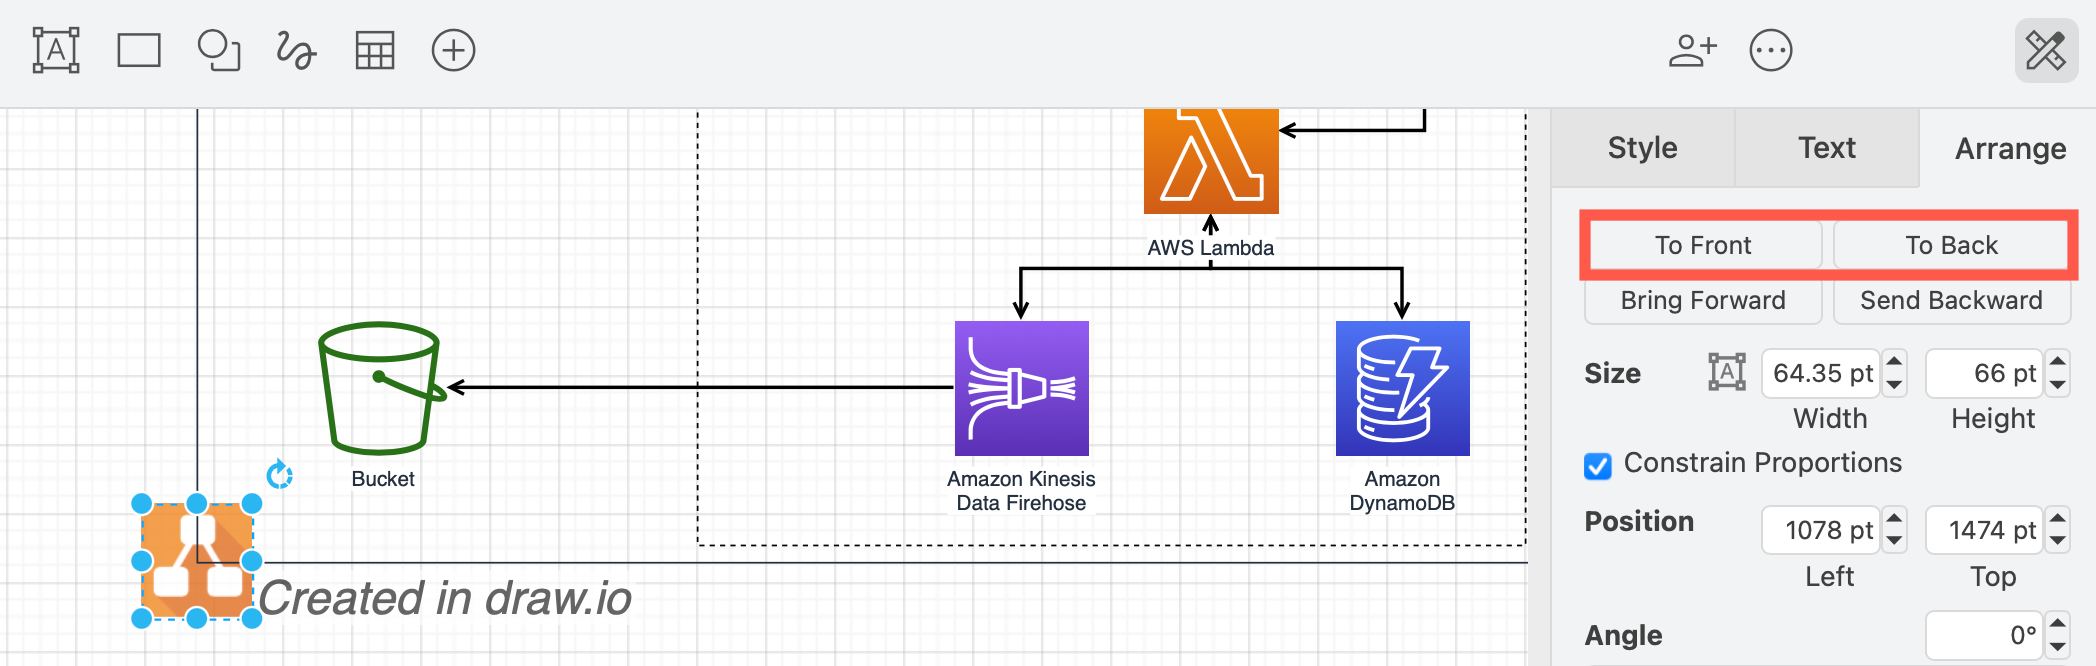
Task: Click the selected draw.io logo image
Action: (197, 561)
